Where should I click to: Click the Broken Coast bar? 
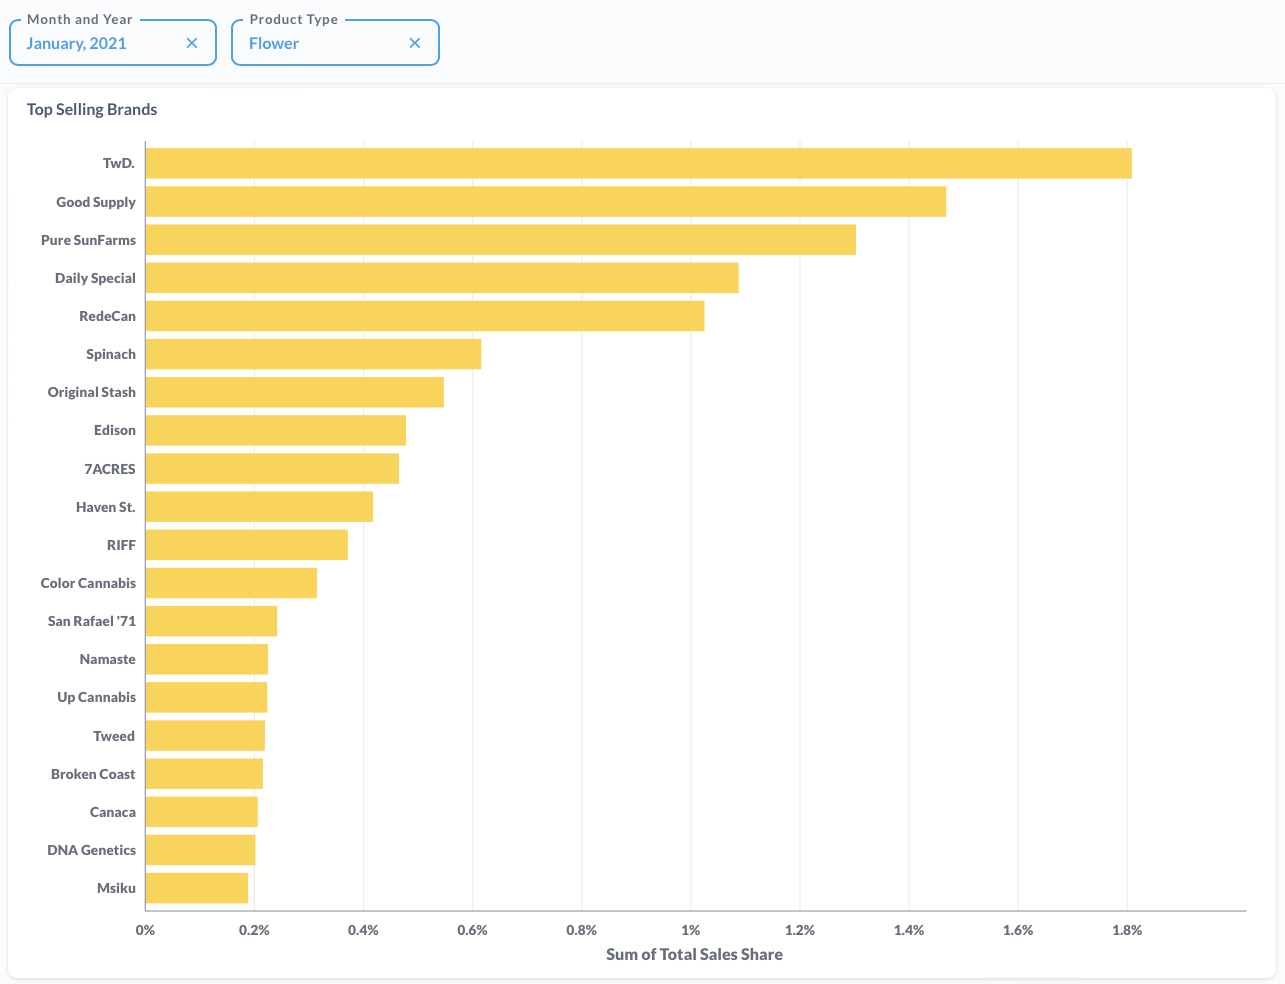click(x=204, y=774)
